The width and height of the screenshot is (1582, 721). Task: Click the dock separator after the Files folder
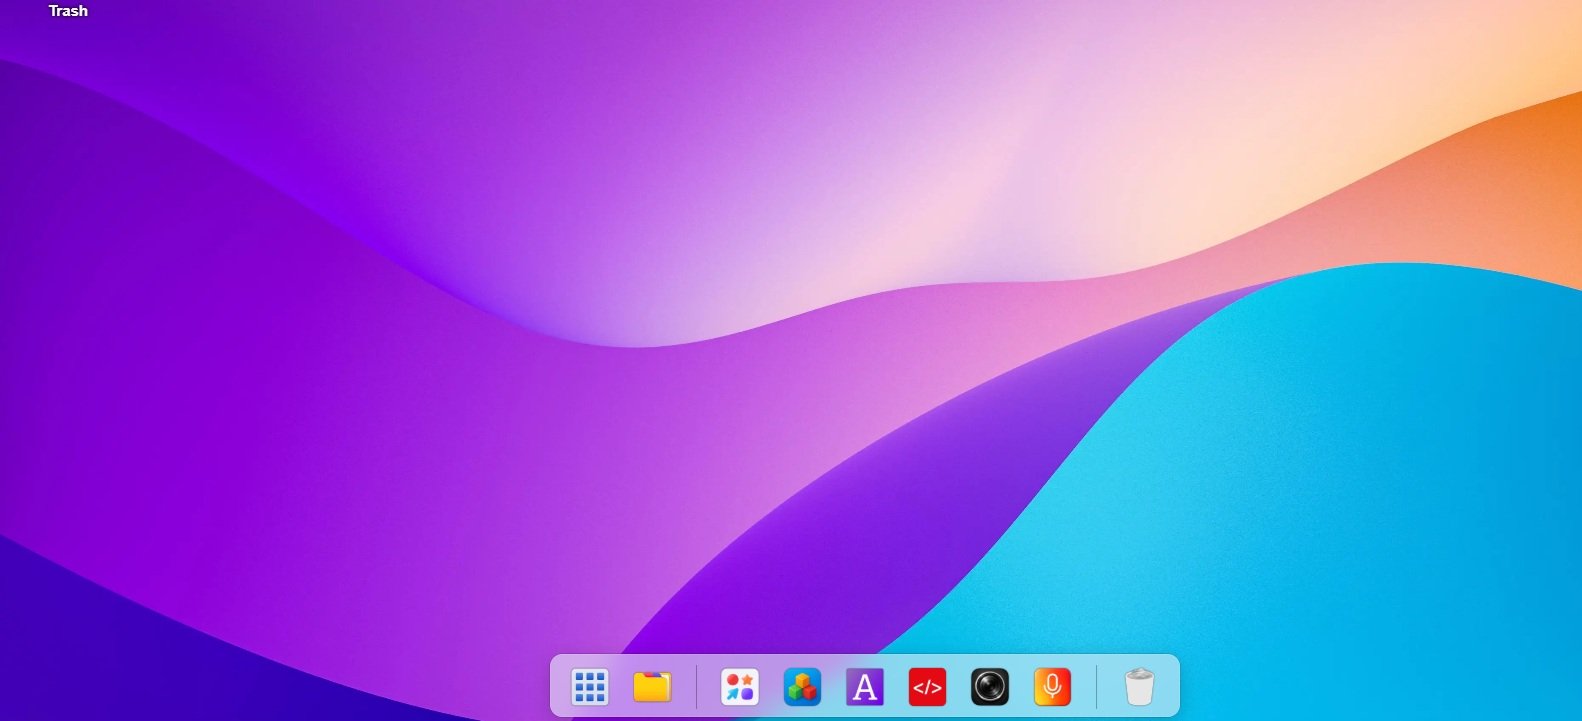tap(696, 687)
